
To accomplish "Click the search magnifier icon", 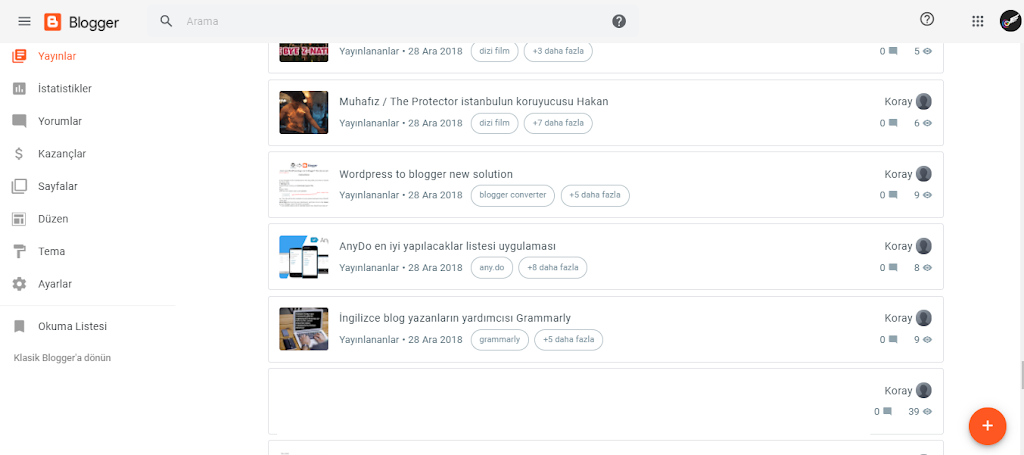I will tap(167, 22).
